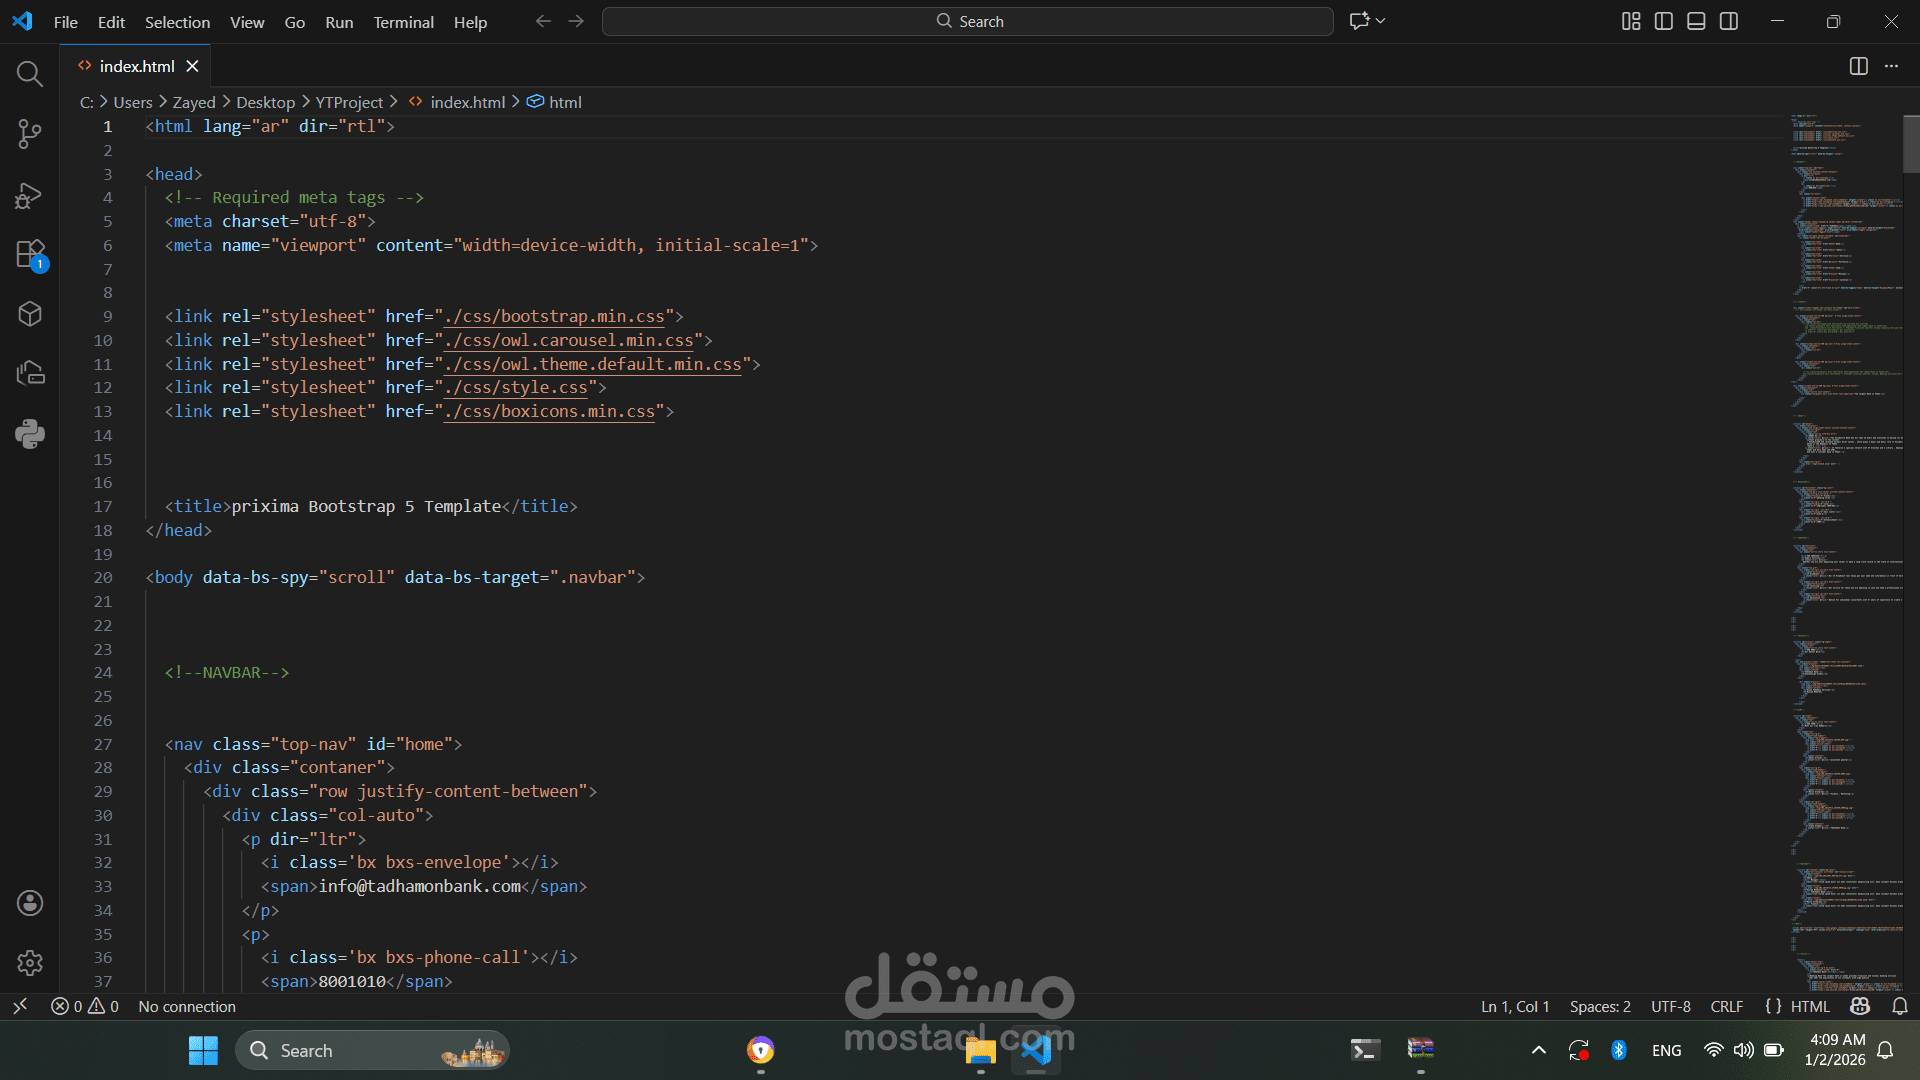Click the HTML language mode button
The width and height of the screenshot is (1920, 1080).
click(x=1809, y=1007)
